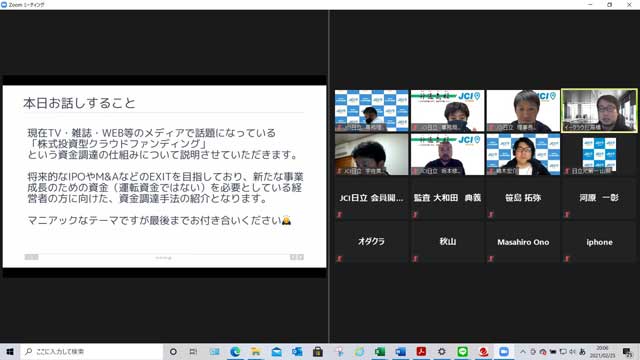Open Excel from the taskbar
The image size is (640, 360).
click(x=380, y=351)
